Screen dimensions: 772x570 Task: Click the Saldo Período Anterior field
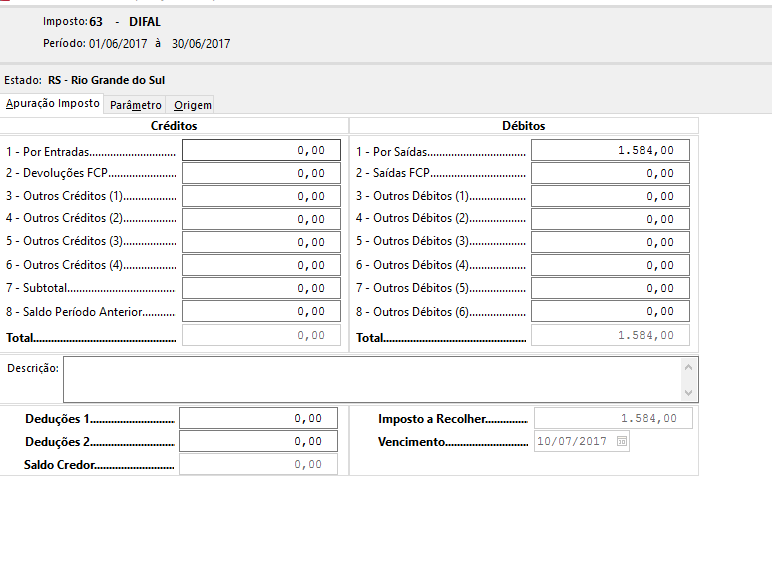pos(261,311)
